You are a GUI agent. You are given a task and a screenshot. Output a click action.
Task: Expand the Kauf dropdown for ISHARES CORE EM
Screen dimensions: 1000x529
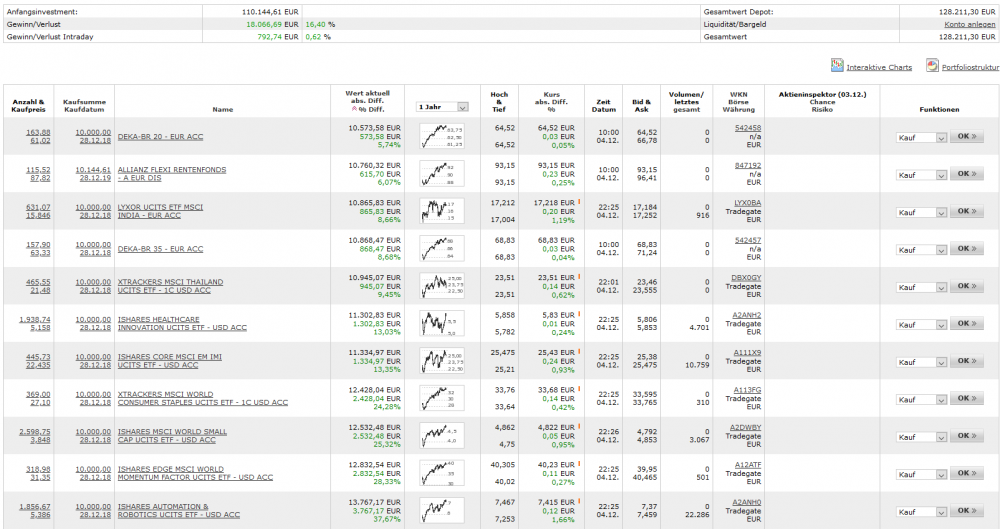(x=922, y=362)
